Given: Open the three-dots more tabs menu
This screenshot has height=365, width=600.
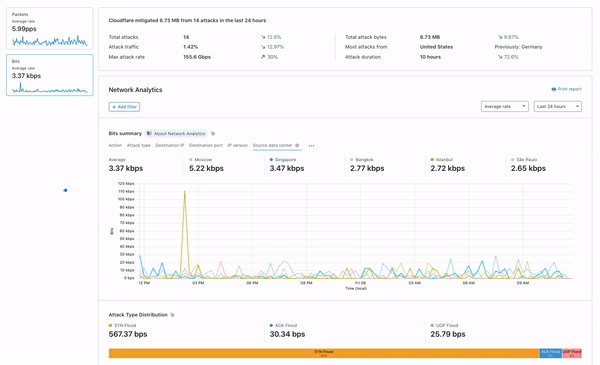Looking at the screenshot, I should click(311, 146).
